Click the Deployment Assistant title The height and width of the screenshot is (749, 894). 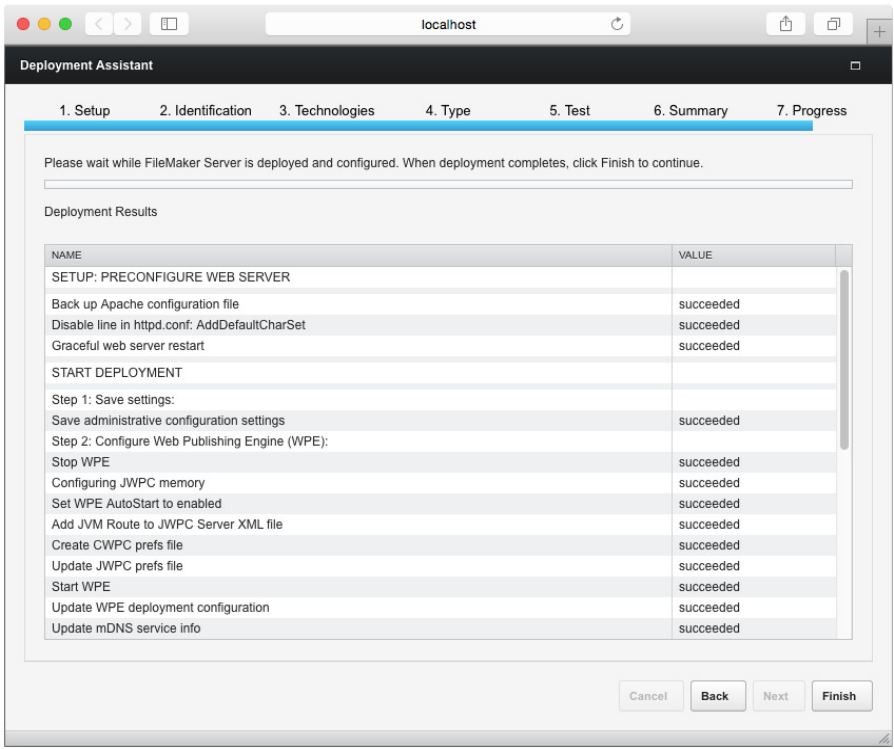pos(87,66)
